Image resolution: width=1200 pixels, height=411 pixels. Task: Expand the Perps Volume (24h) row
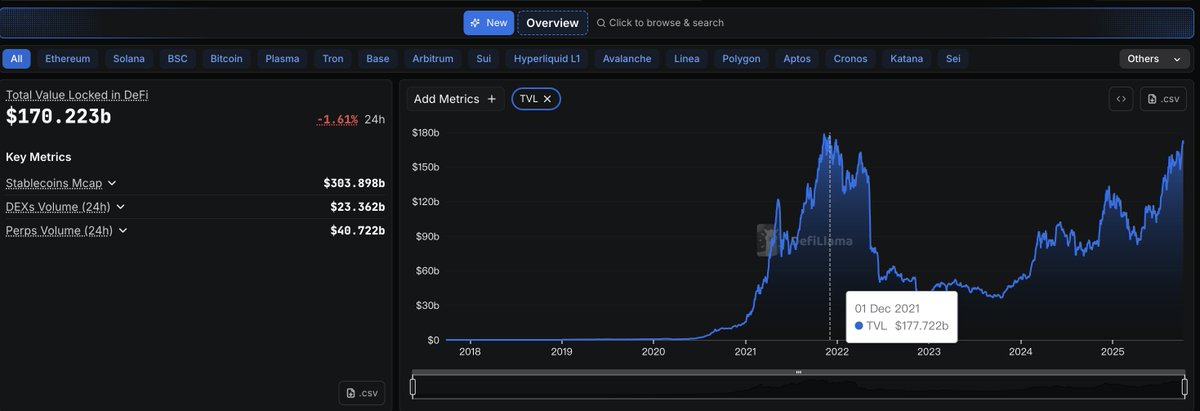tap(123, 231)
